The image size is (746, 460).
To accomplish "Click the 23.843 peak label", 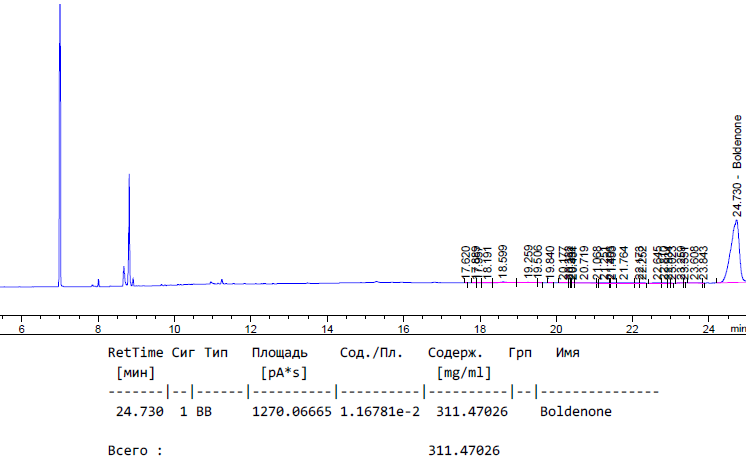I will (703, 261).
